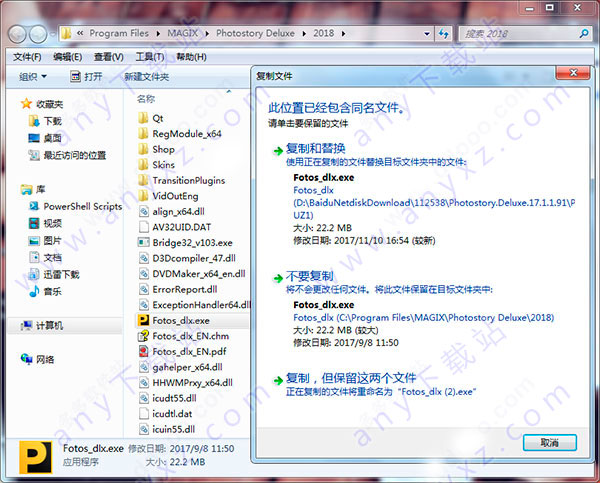
Task: Open the recent pages dropdown next to Forward
Action: click(52, 34)
